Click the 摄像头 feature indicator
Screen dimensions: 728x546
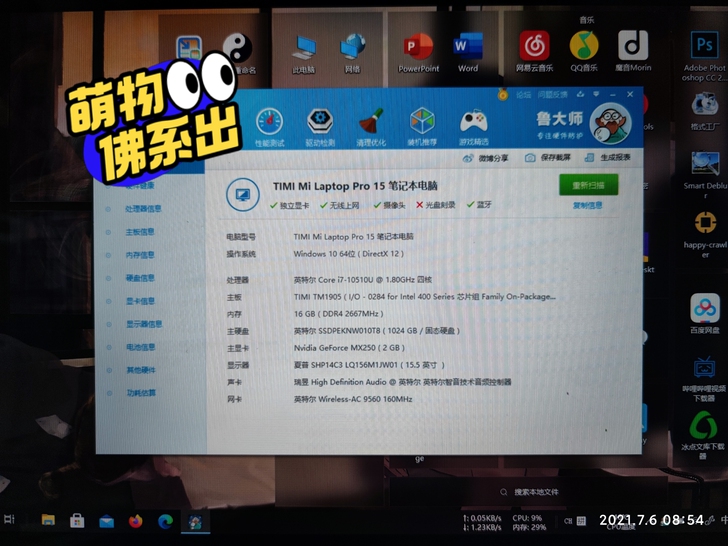coord(389,205)
